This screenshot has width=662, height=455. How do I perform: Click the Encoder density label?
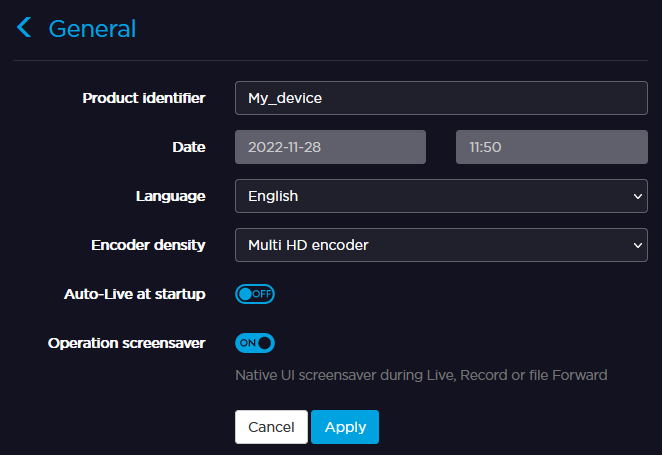pyautogui.click(x=148, y=245)
